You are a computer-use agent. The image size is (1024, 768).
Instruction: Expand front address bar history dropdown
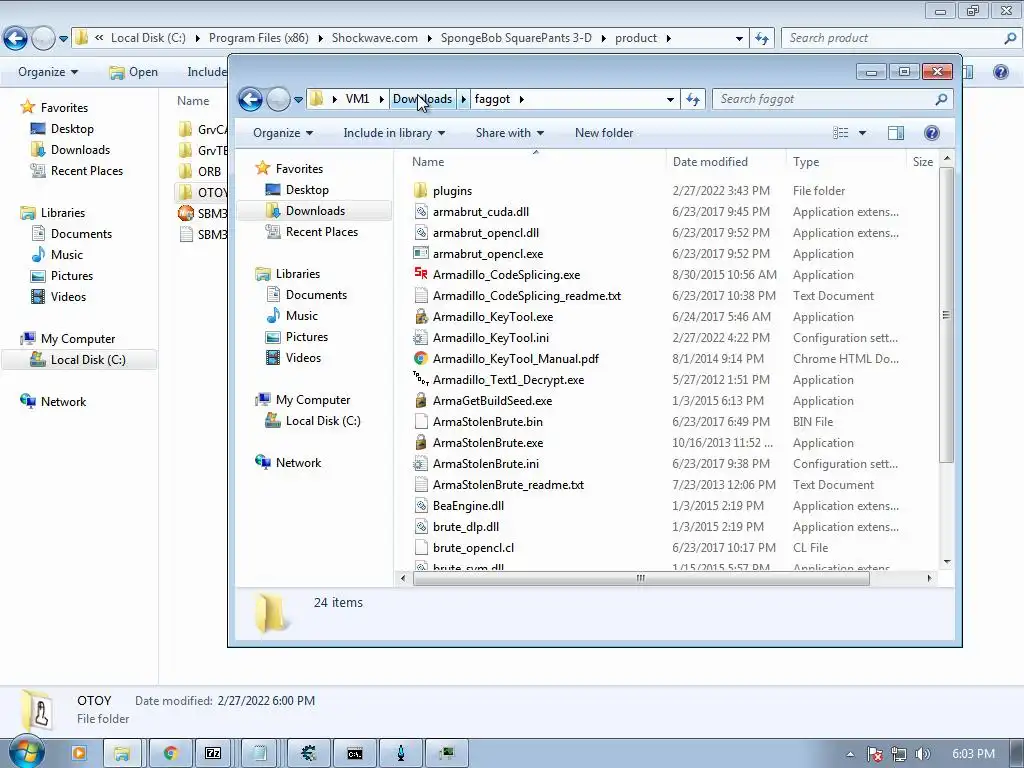670,99
